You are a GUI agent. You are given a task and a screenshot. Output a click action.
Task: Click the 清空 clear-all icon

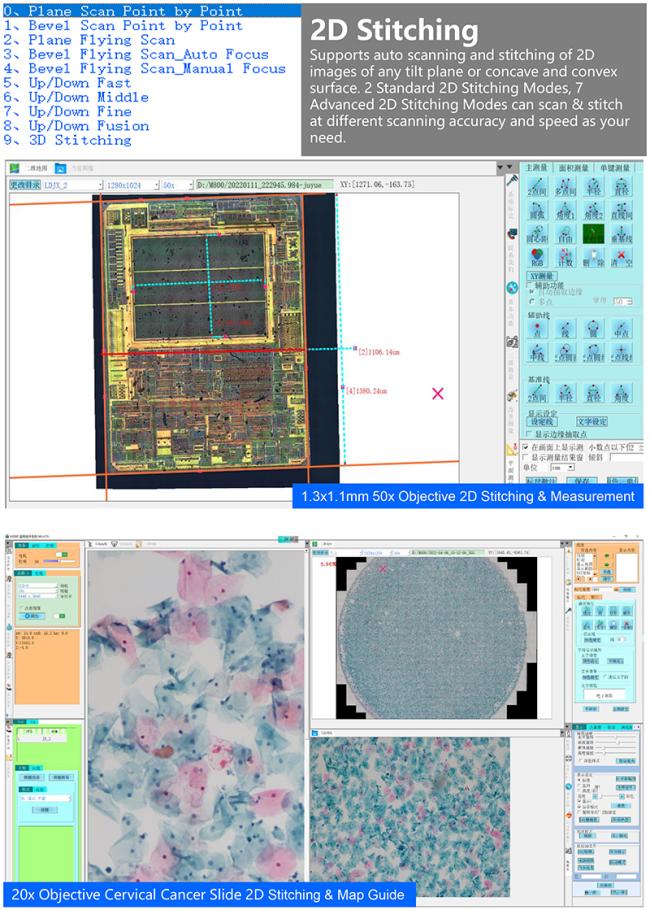[622, 260]
